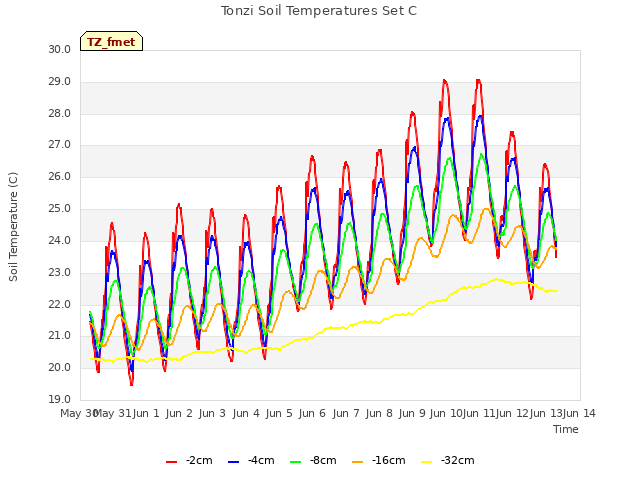
Task: Click the 30.0 y-axis tick label
Action: pos(60,49)
